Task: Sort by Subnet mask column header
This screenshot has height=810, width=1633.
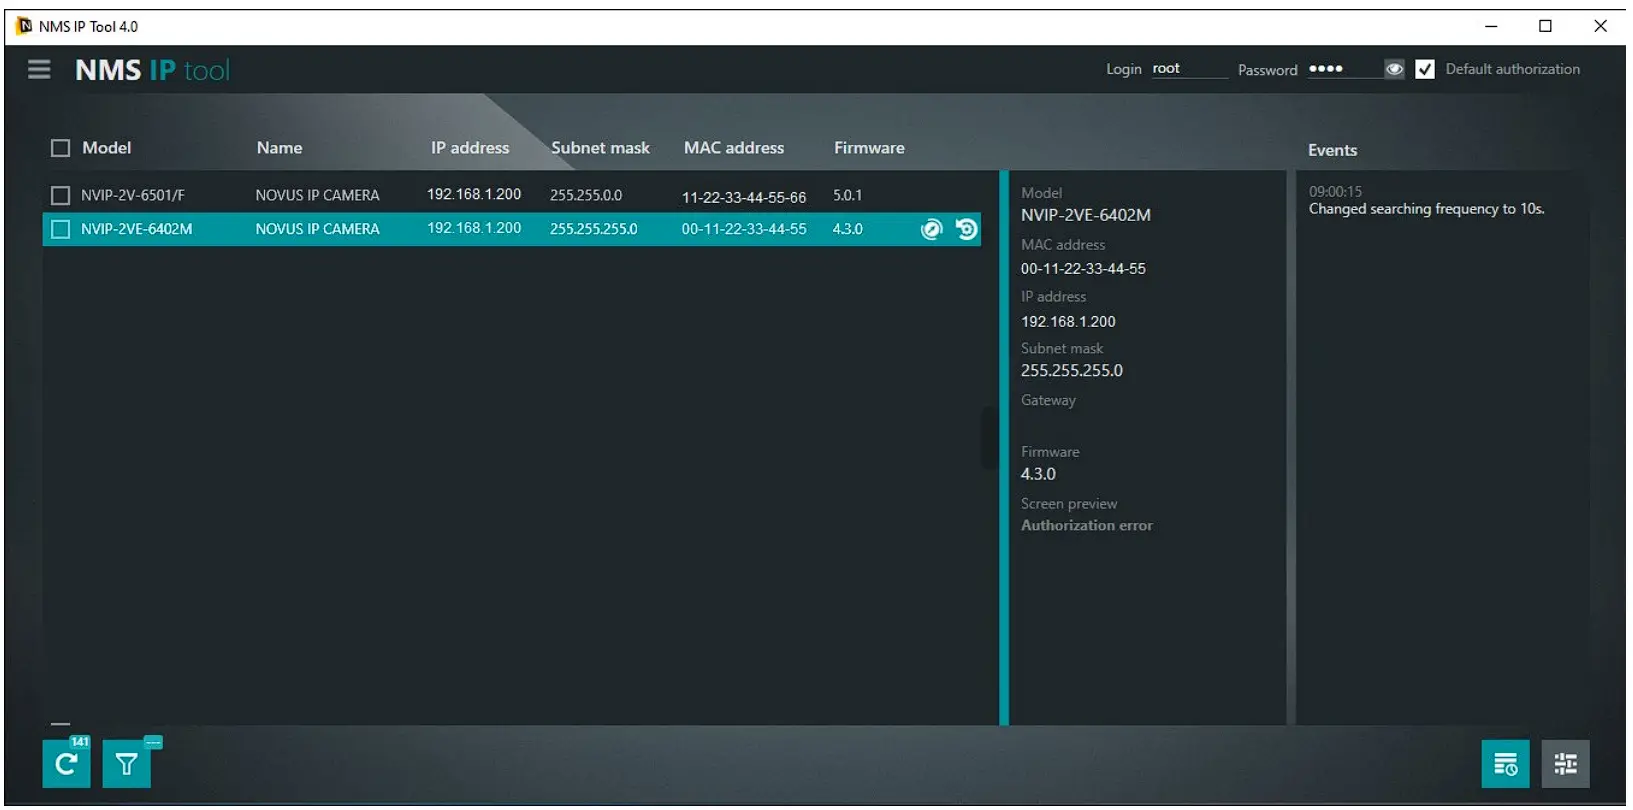Action: (x=600, y=148)
